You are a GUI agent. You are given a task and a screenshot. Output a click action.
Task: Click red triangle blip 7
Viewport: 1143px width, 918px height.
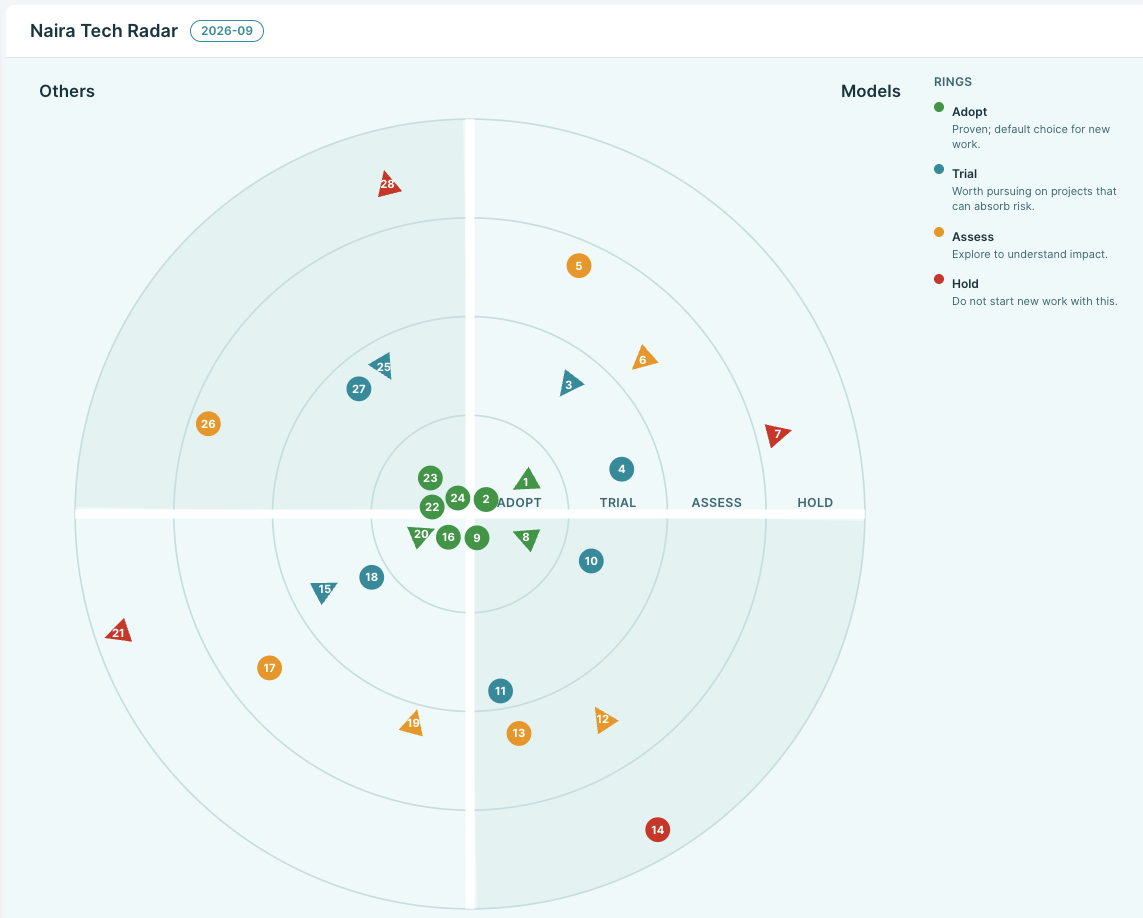click(777, 434)
